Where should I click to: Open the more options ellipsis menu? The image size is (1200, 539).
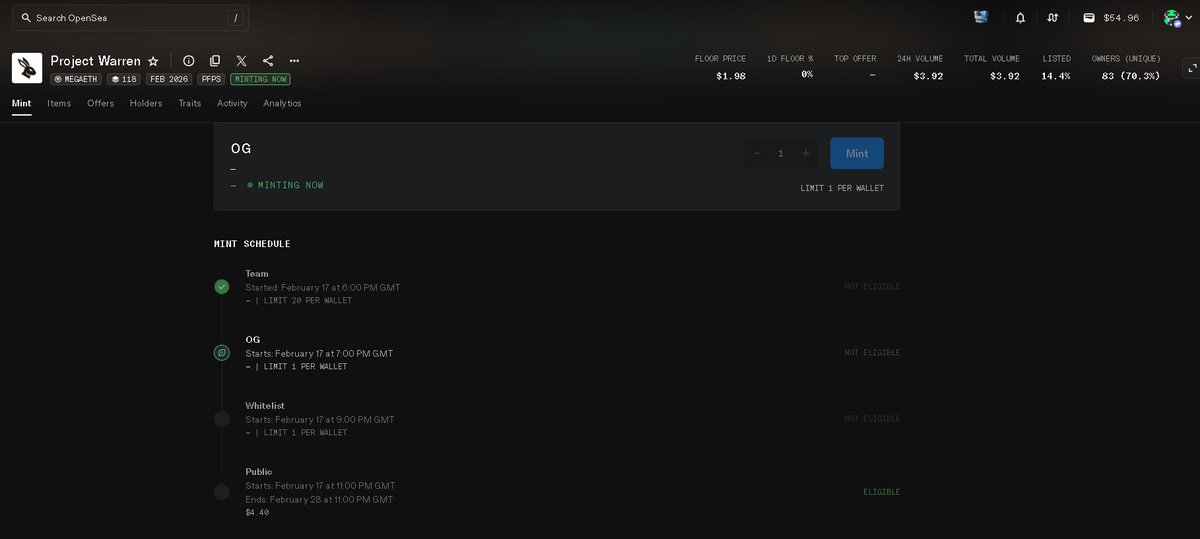click(x=294, y=61)
